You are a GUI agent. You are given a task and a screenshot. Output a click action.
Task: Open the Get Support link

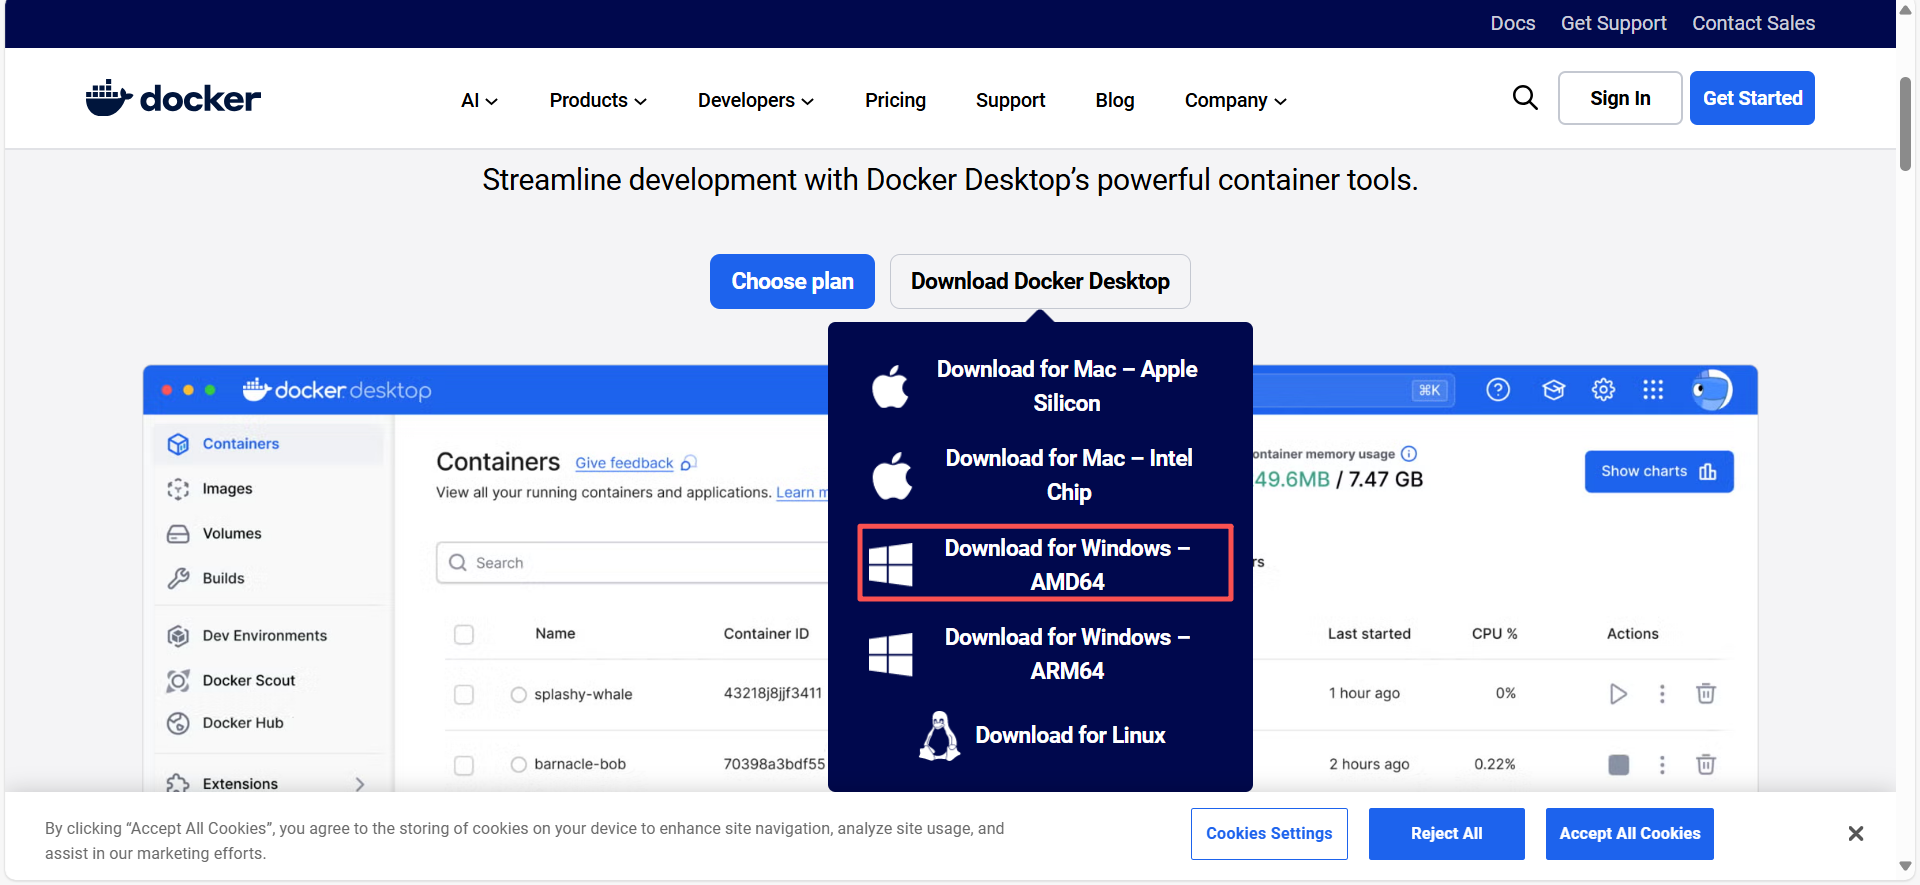1614,23
